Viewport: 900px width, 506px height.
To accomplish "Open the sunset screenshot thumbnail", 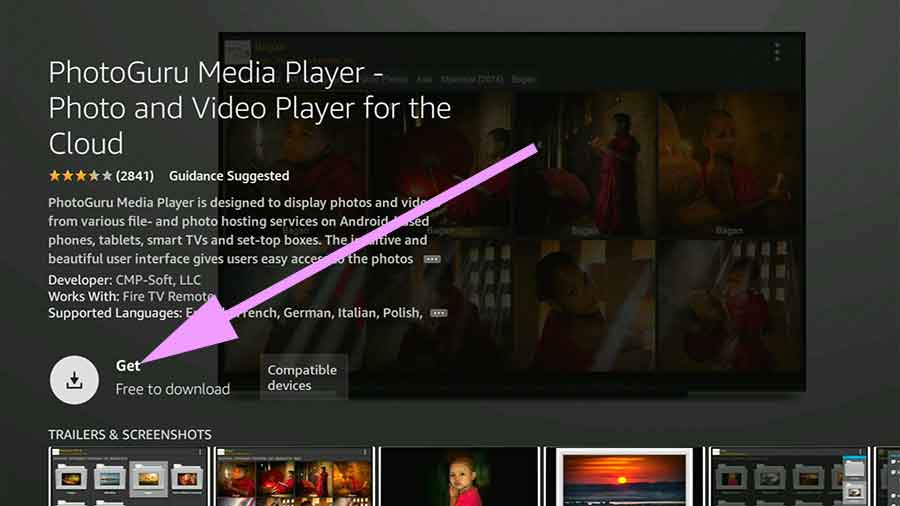I will [x=624, y=477].
